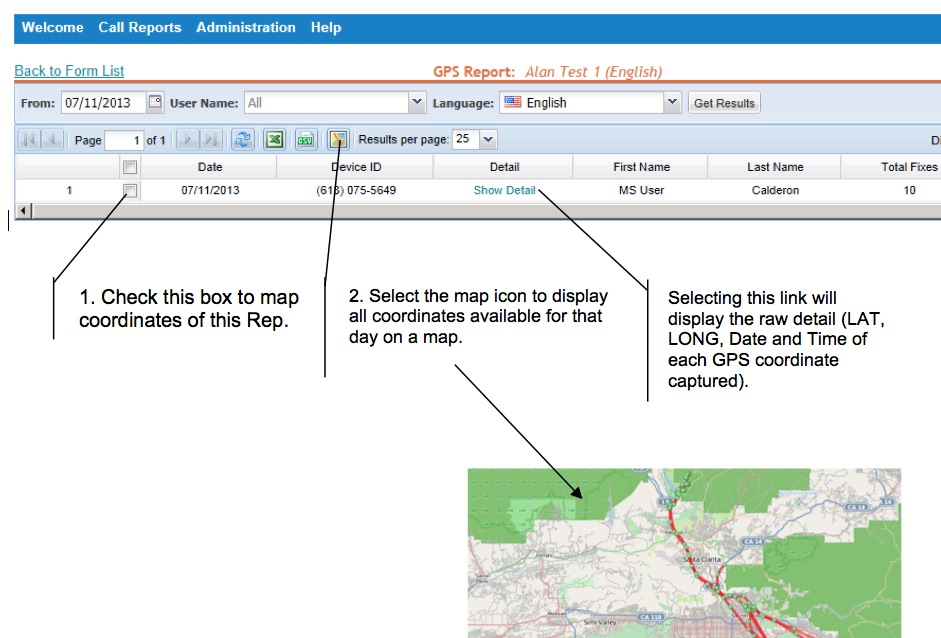Open the Administration menu
Image resolution: width=941 pixels, height=638 pixels.
tap(246, 28)
